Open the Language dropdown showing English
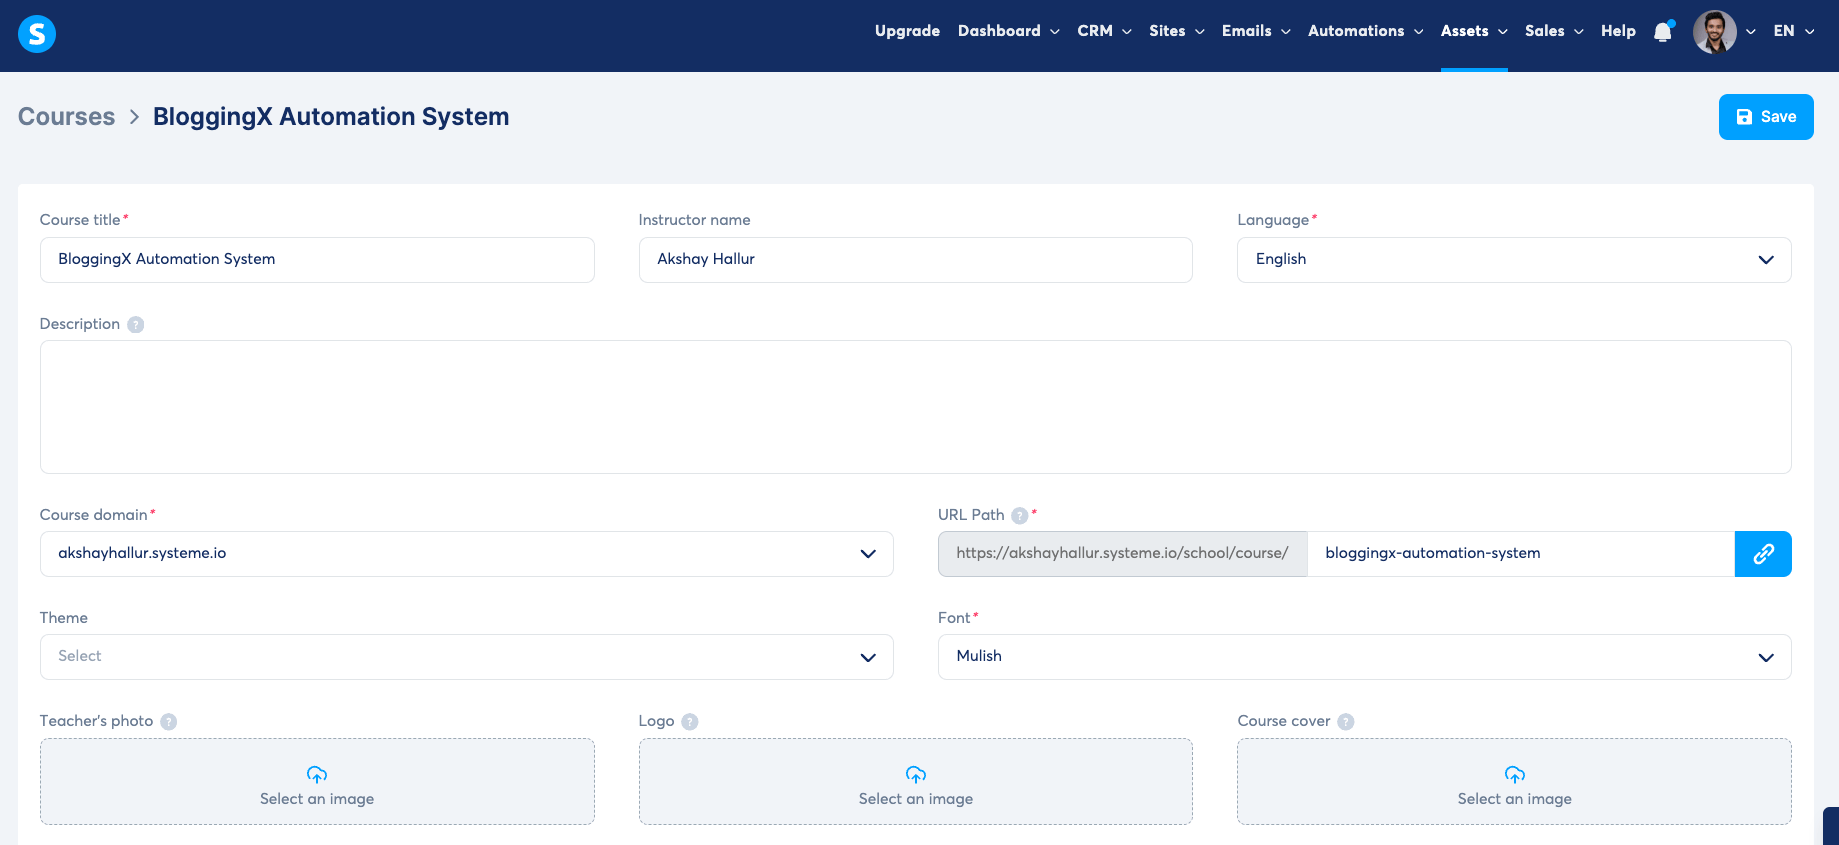This screenshot has width=1839, height=845. [1513, 260]
